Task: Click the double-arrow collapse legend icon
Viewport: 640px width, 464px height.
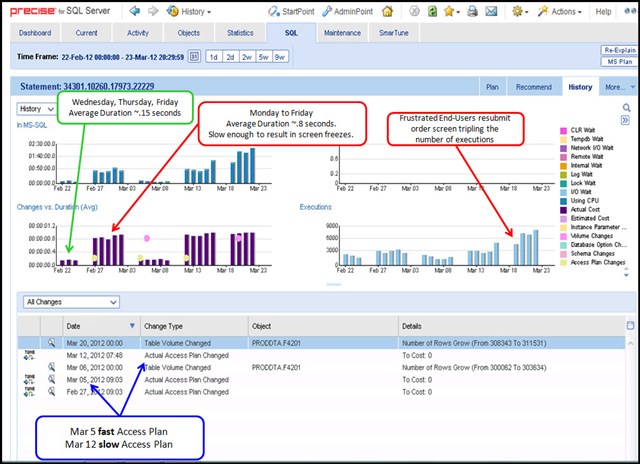Action: (x=625, y=120)
